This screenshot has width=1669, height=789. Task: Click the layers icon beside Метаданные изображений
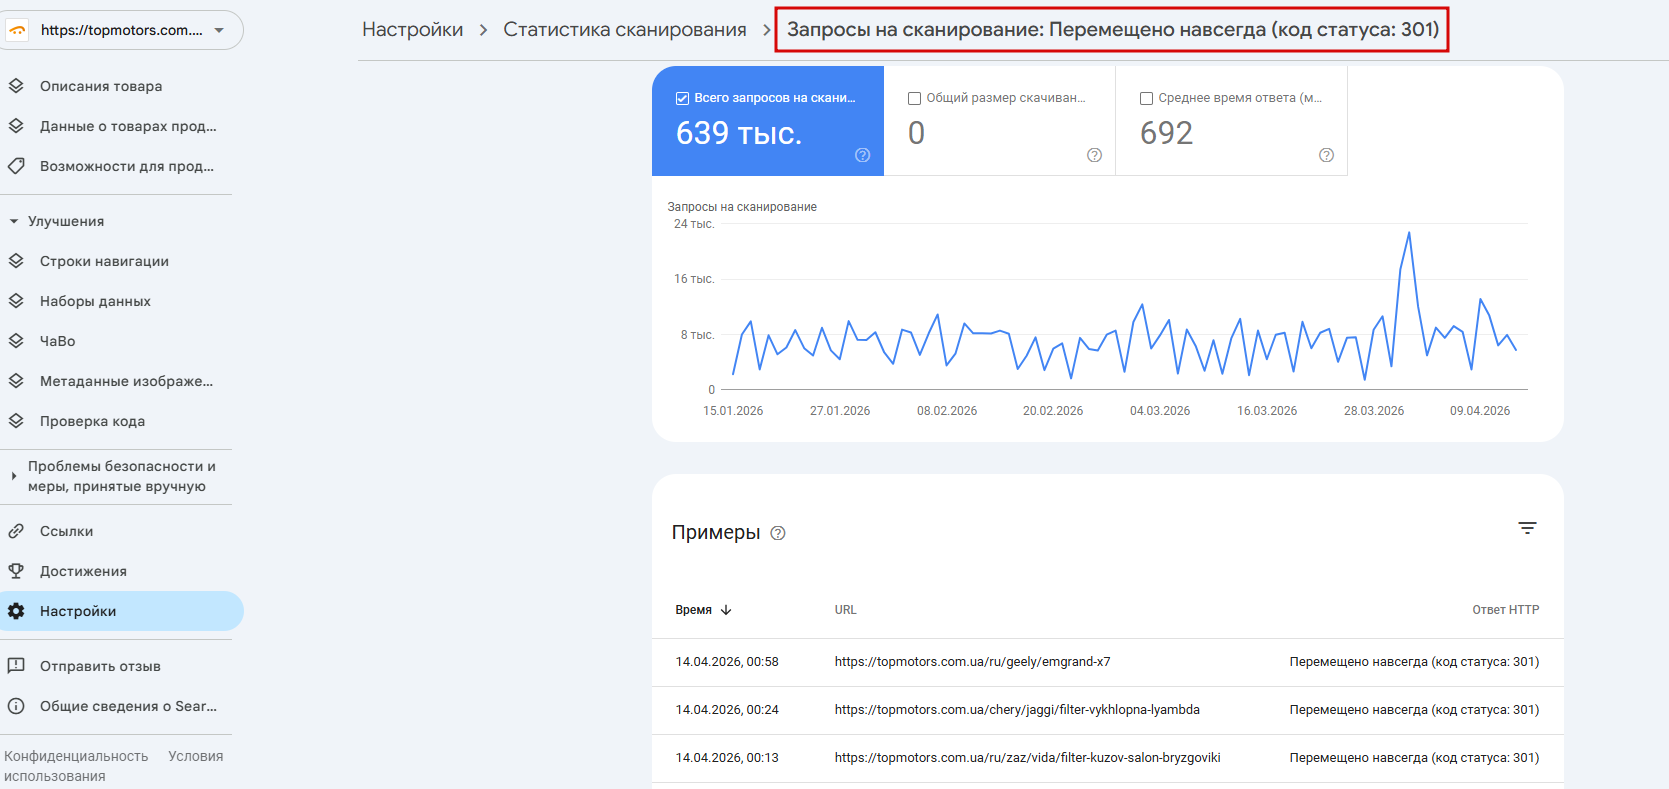pos(16,381)
